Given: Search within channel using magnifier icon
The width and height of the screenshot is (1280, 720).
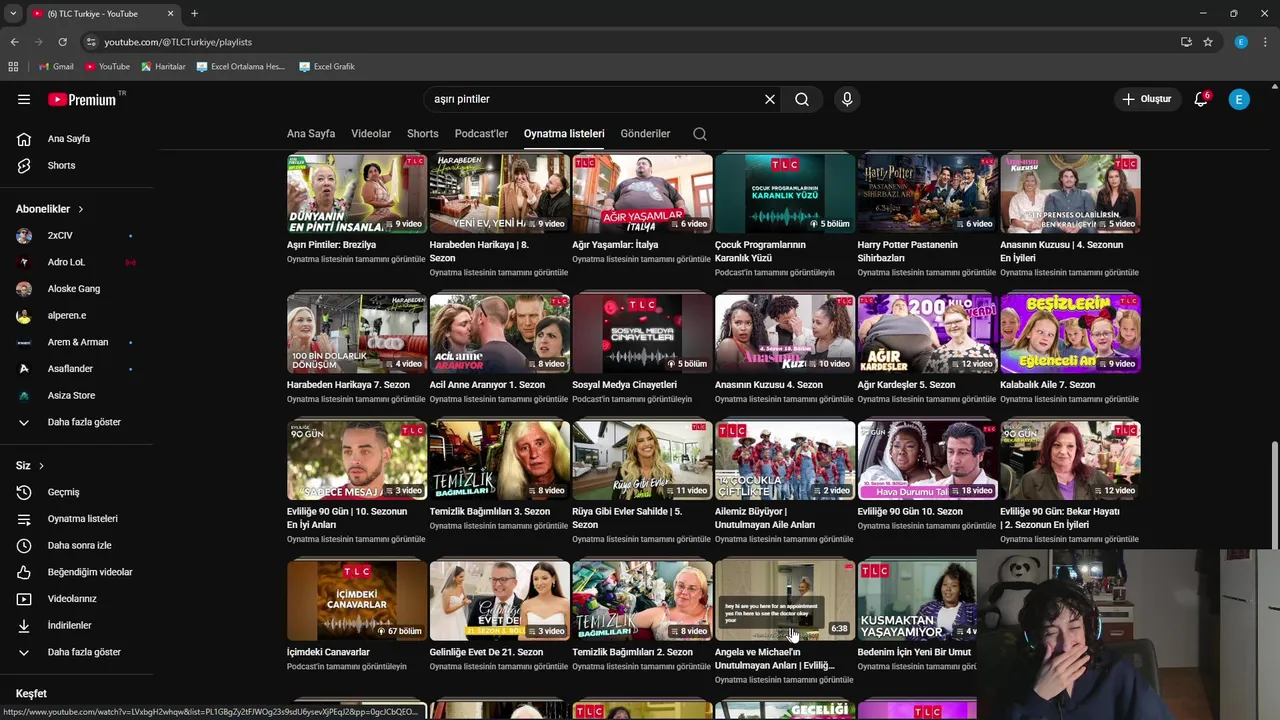Looking at the screenshot, I should pyautogui.click(x=700, y=134).
